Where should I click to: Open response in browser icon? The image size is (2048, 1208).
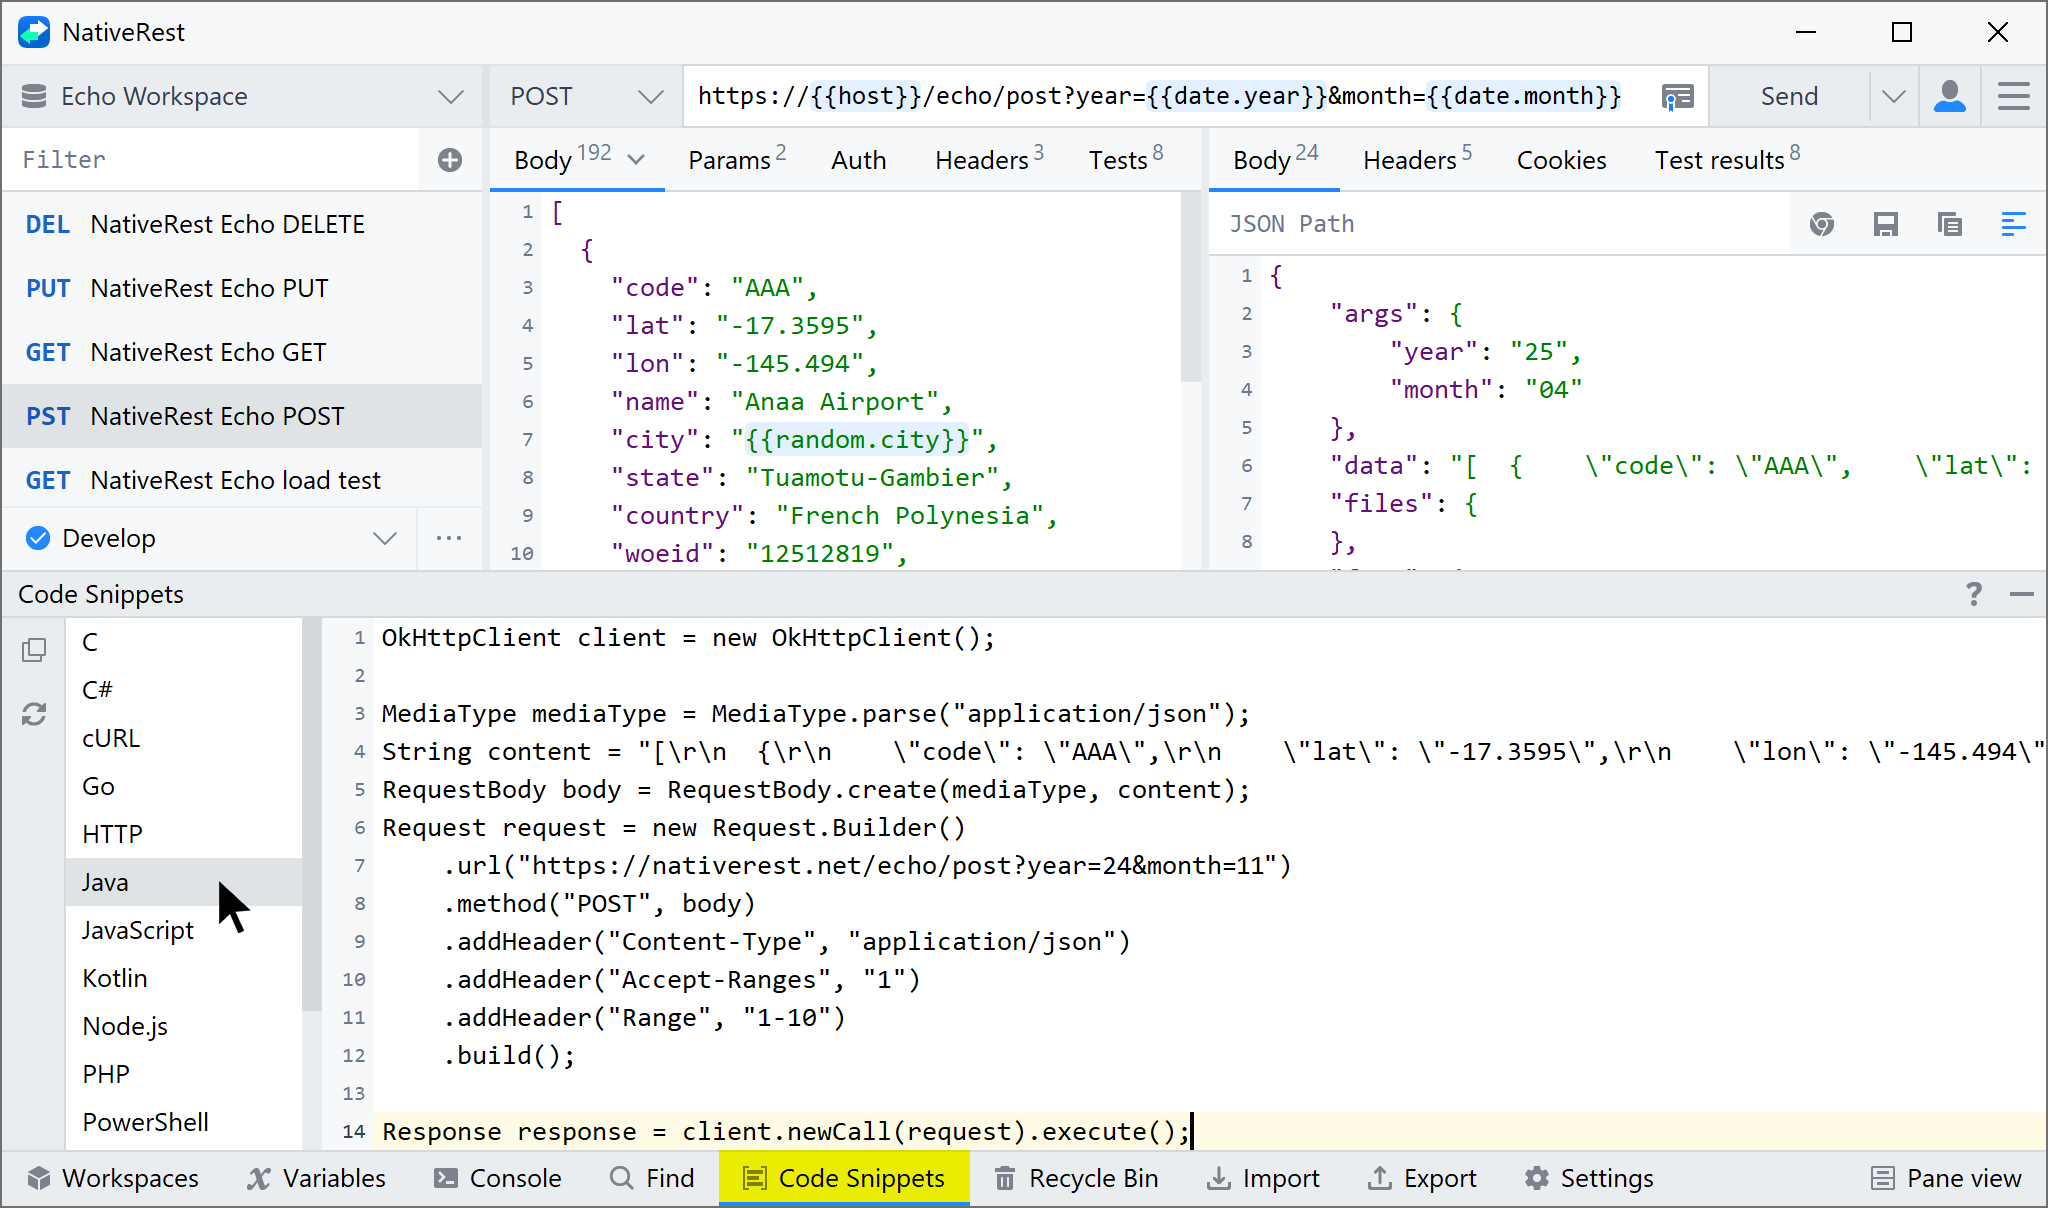click(1822, 224)
